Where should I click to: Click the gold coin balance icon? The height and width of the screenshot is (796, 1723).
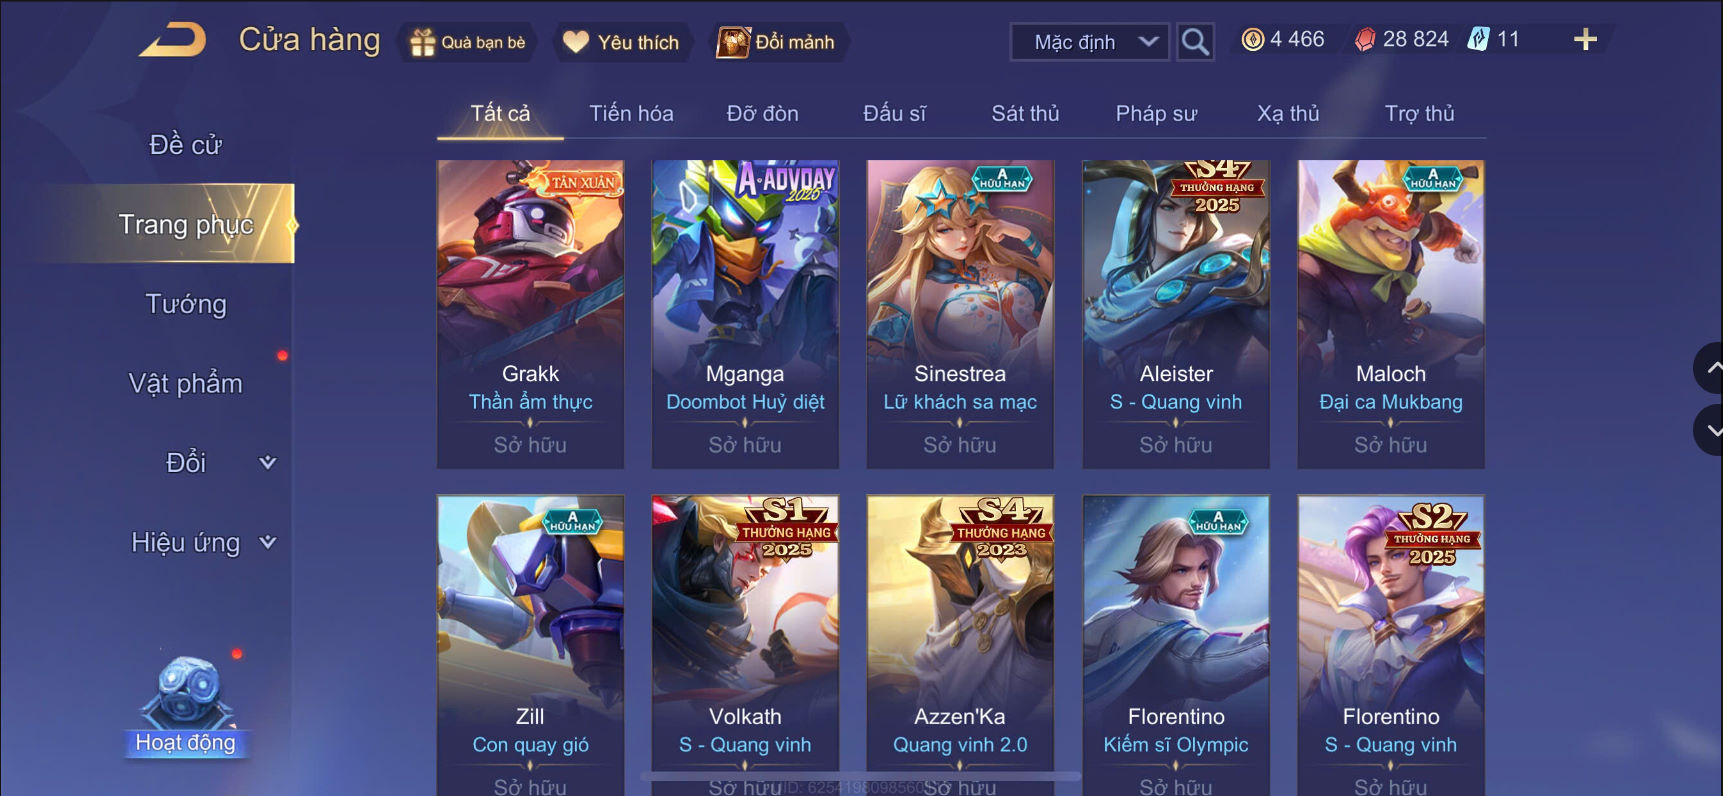point(1252,40)
